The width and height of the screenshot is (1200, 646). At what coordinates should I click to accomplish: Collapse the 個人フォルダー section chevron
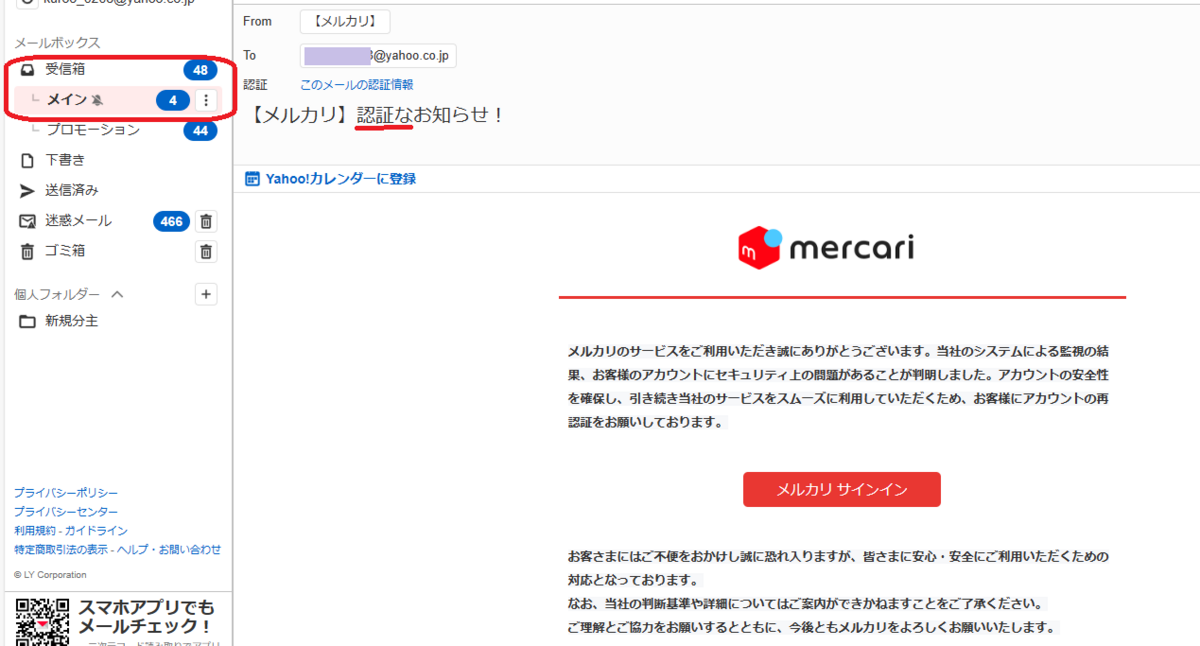tap(117, 294)
